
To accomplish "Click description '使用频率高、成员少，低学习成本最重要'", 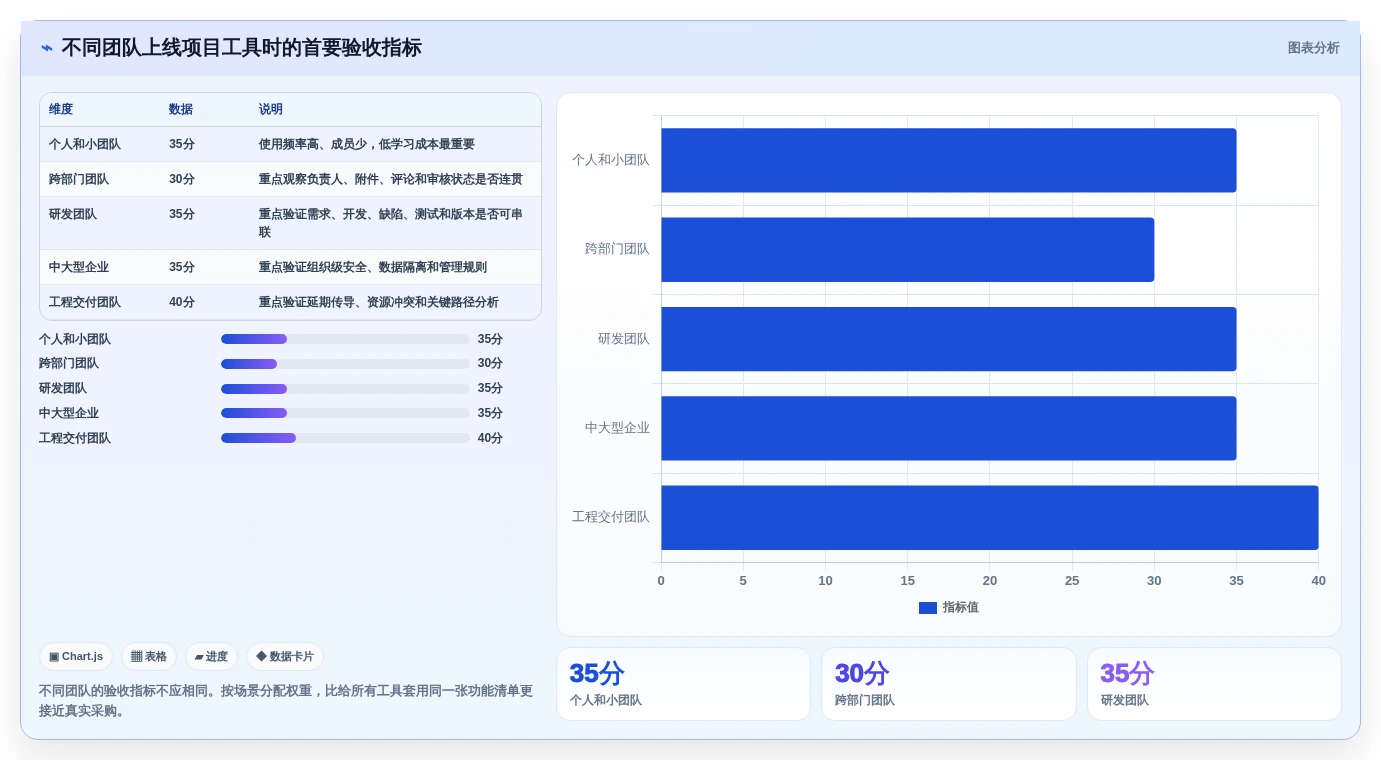I will click(367, 144).
